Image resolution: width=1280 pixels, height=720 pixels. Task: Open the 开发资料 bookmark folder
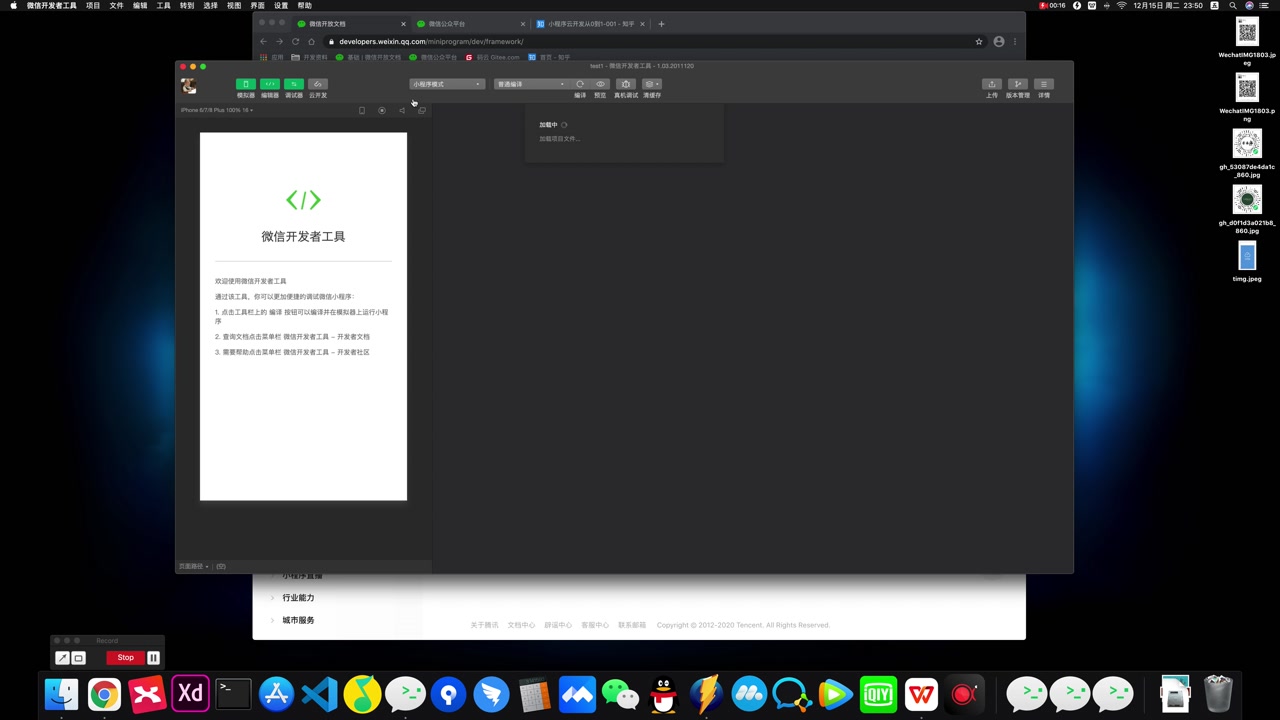pyautogui.click(x=310, y=57)
